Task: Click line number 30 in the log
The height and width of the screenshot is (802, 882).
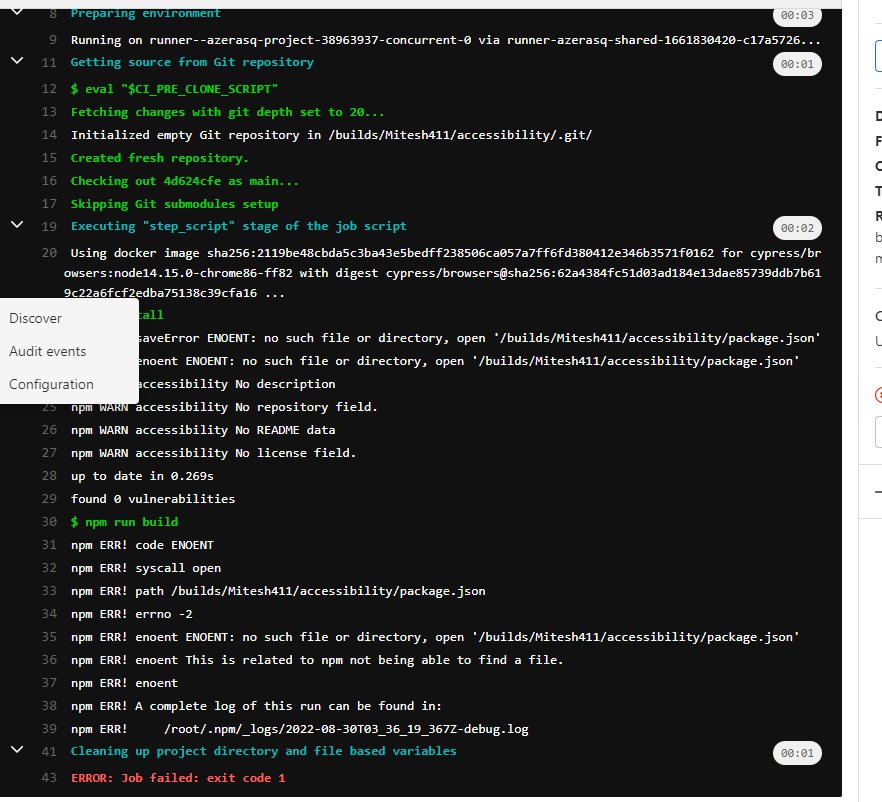Action: click(49, 522)
